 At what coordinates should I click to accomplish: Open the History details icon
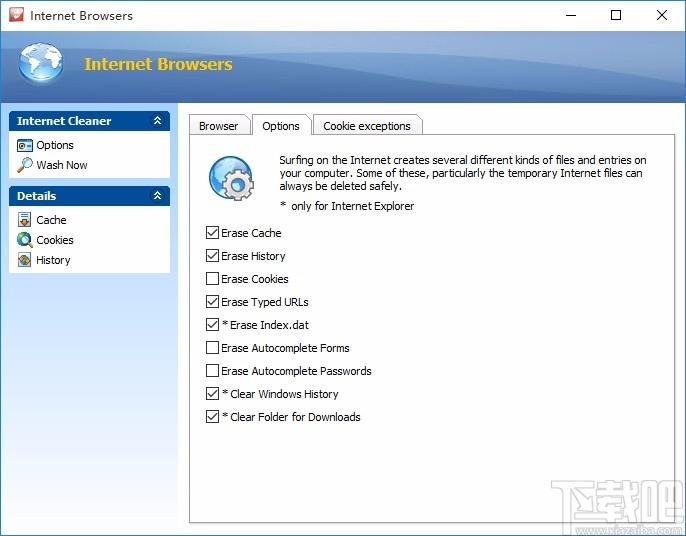coord(24,260)
